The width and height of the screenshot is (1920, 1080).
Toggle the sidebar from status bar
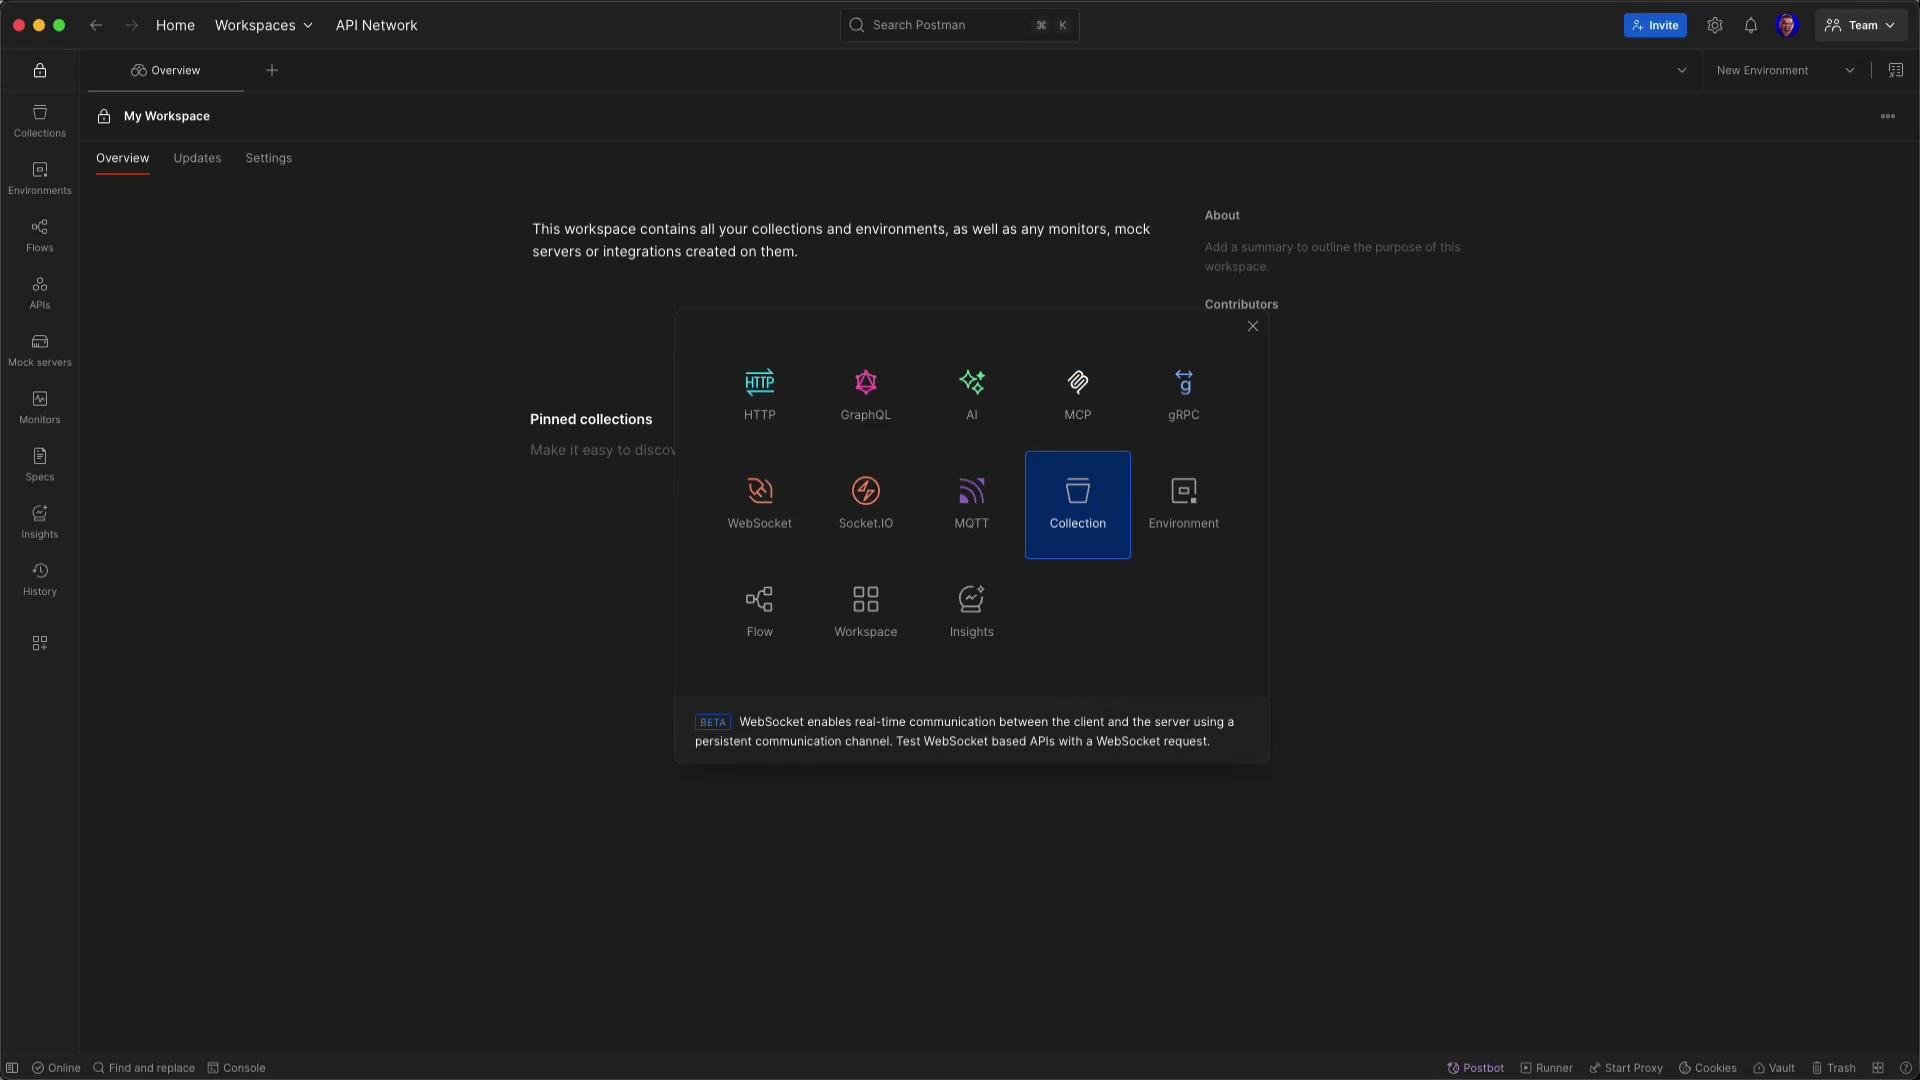[12, 1067]
